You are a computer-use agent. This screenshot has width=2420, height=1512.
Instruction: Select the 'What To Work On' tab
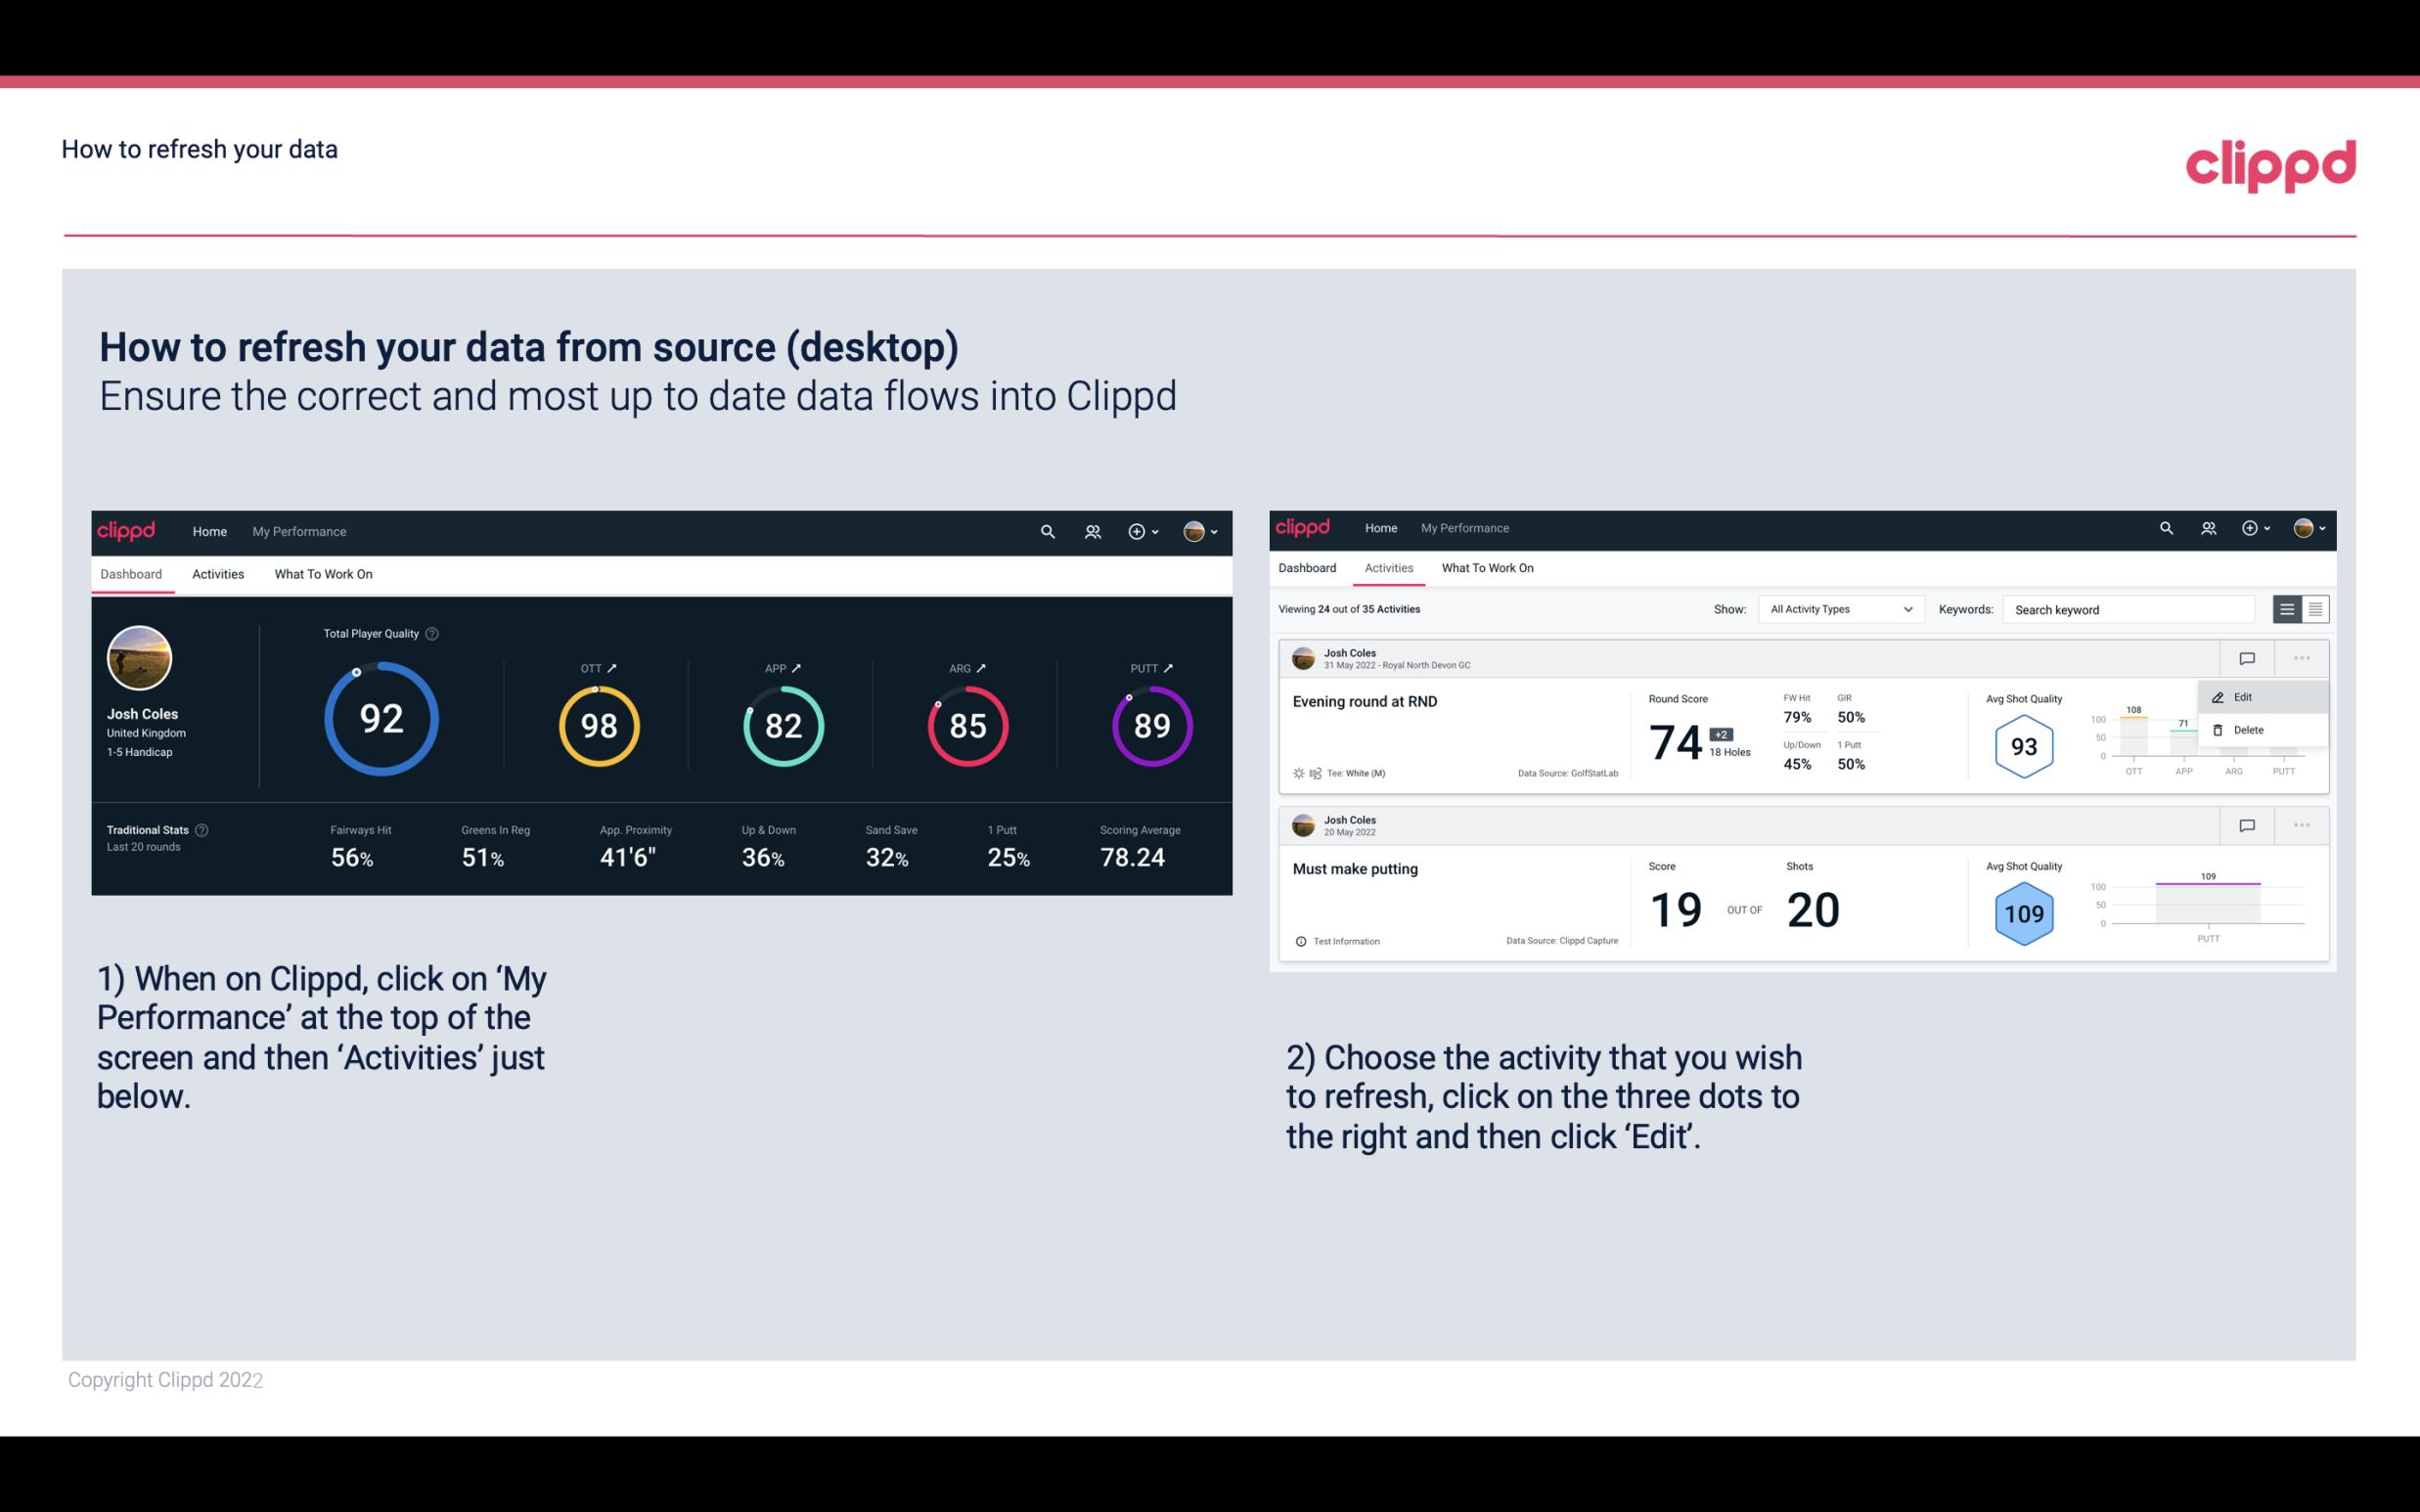(323, 573)
